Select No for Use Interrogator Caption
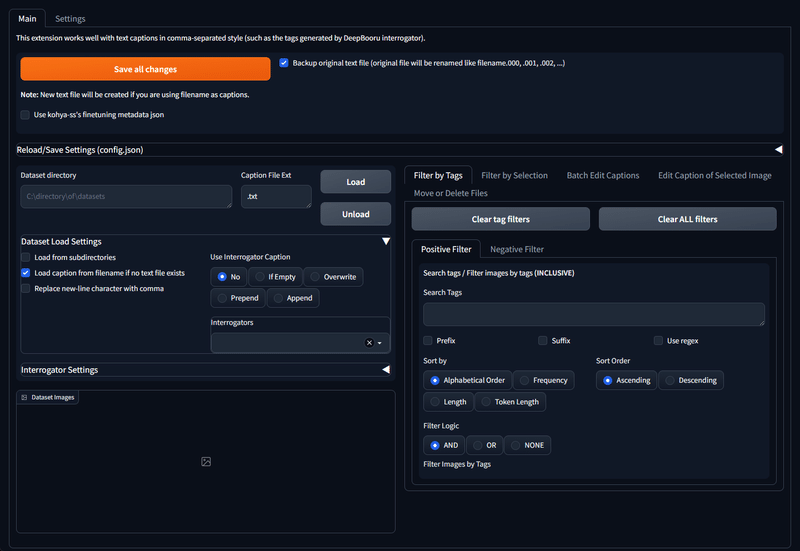 pyautogui.click(x=229, y=277)
